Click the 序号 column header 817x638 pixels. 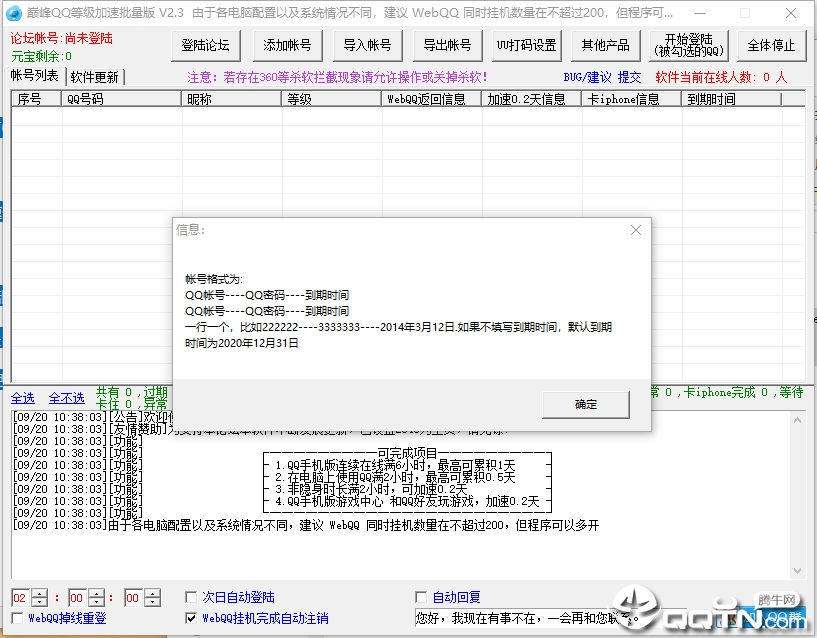tap(36, 99)
